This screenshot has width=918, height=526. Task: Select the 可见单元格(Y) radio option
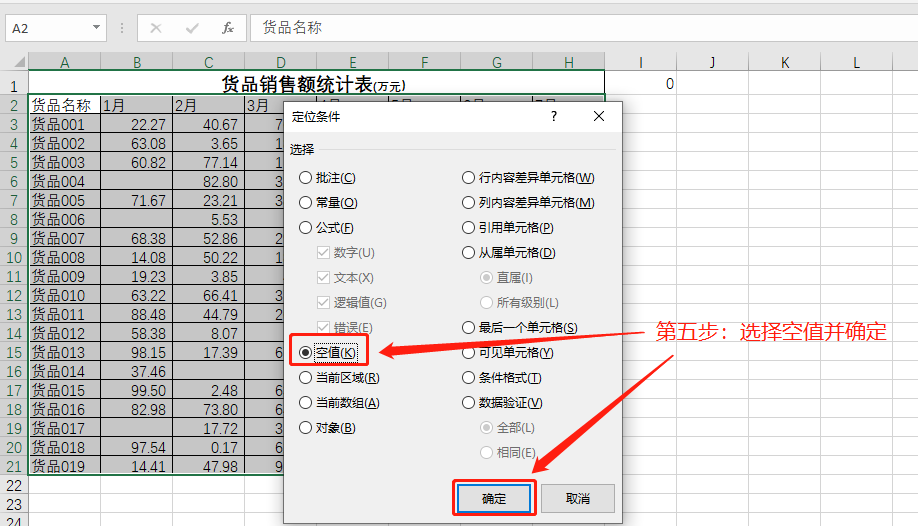pyautogui.click(x=508, y=353)
